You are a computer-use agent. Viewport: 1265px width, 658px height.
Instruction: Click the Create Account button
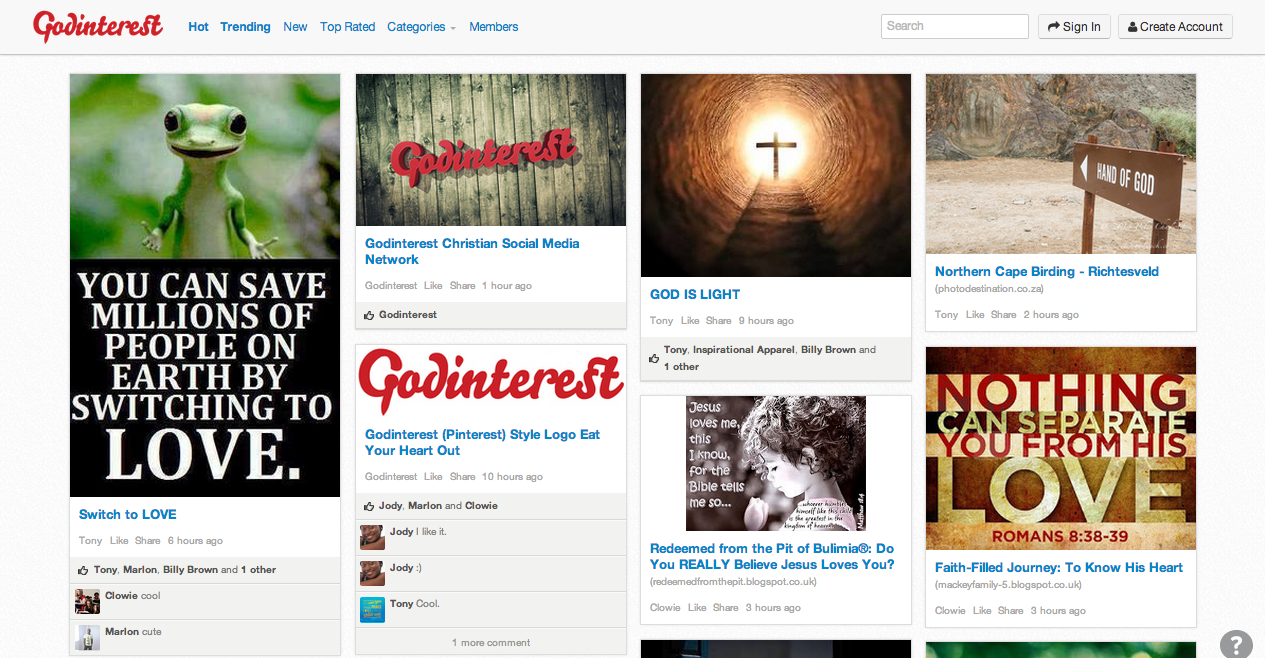pos(1175,27)
